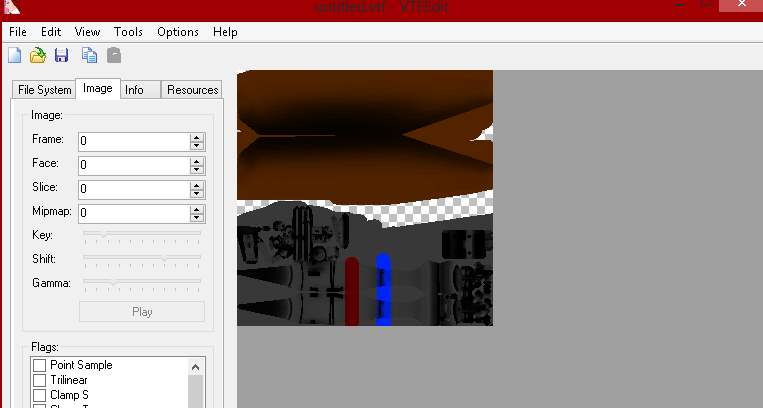Image resolution: width=763 pixels, height=408 pixels.
Task: Click into the Frame value field
Action: (x=134, y=141)
